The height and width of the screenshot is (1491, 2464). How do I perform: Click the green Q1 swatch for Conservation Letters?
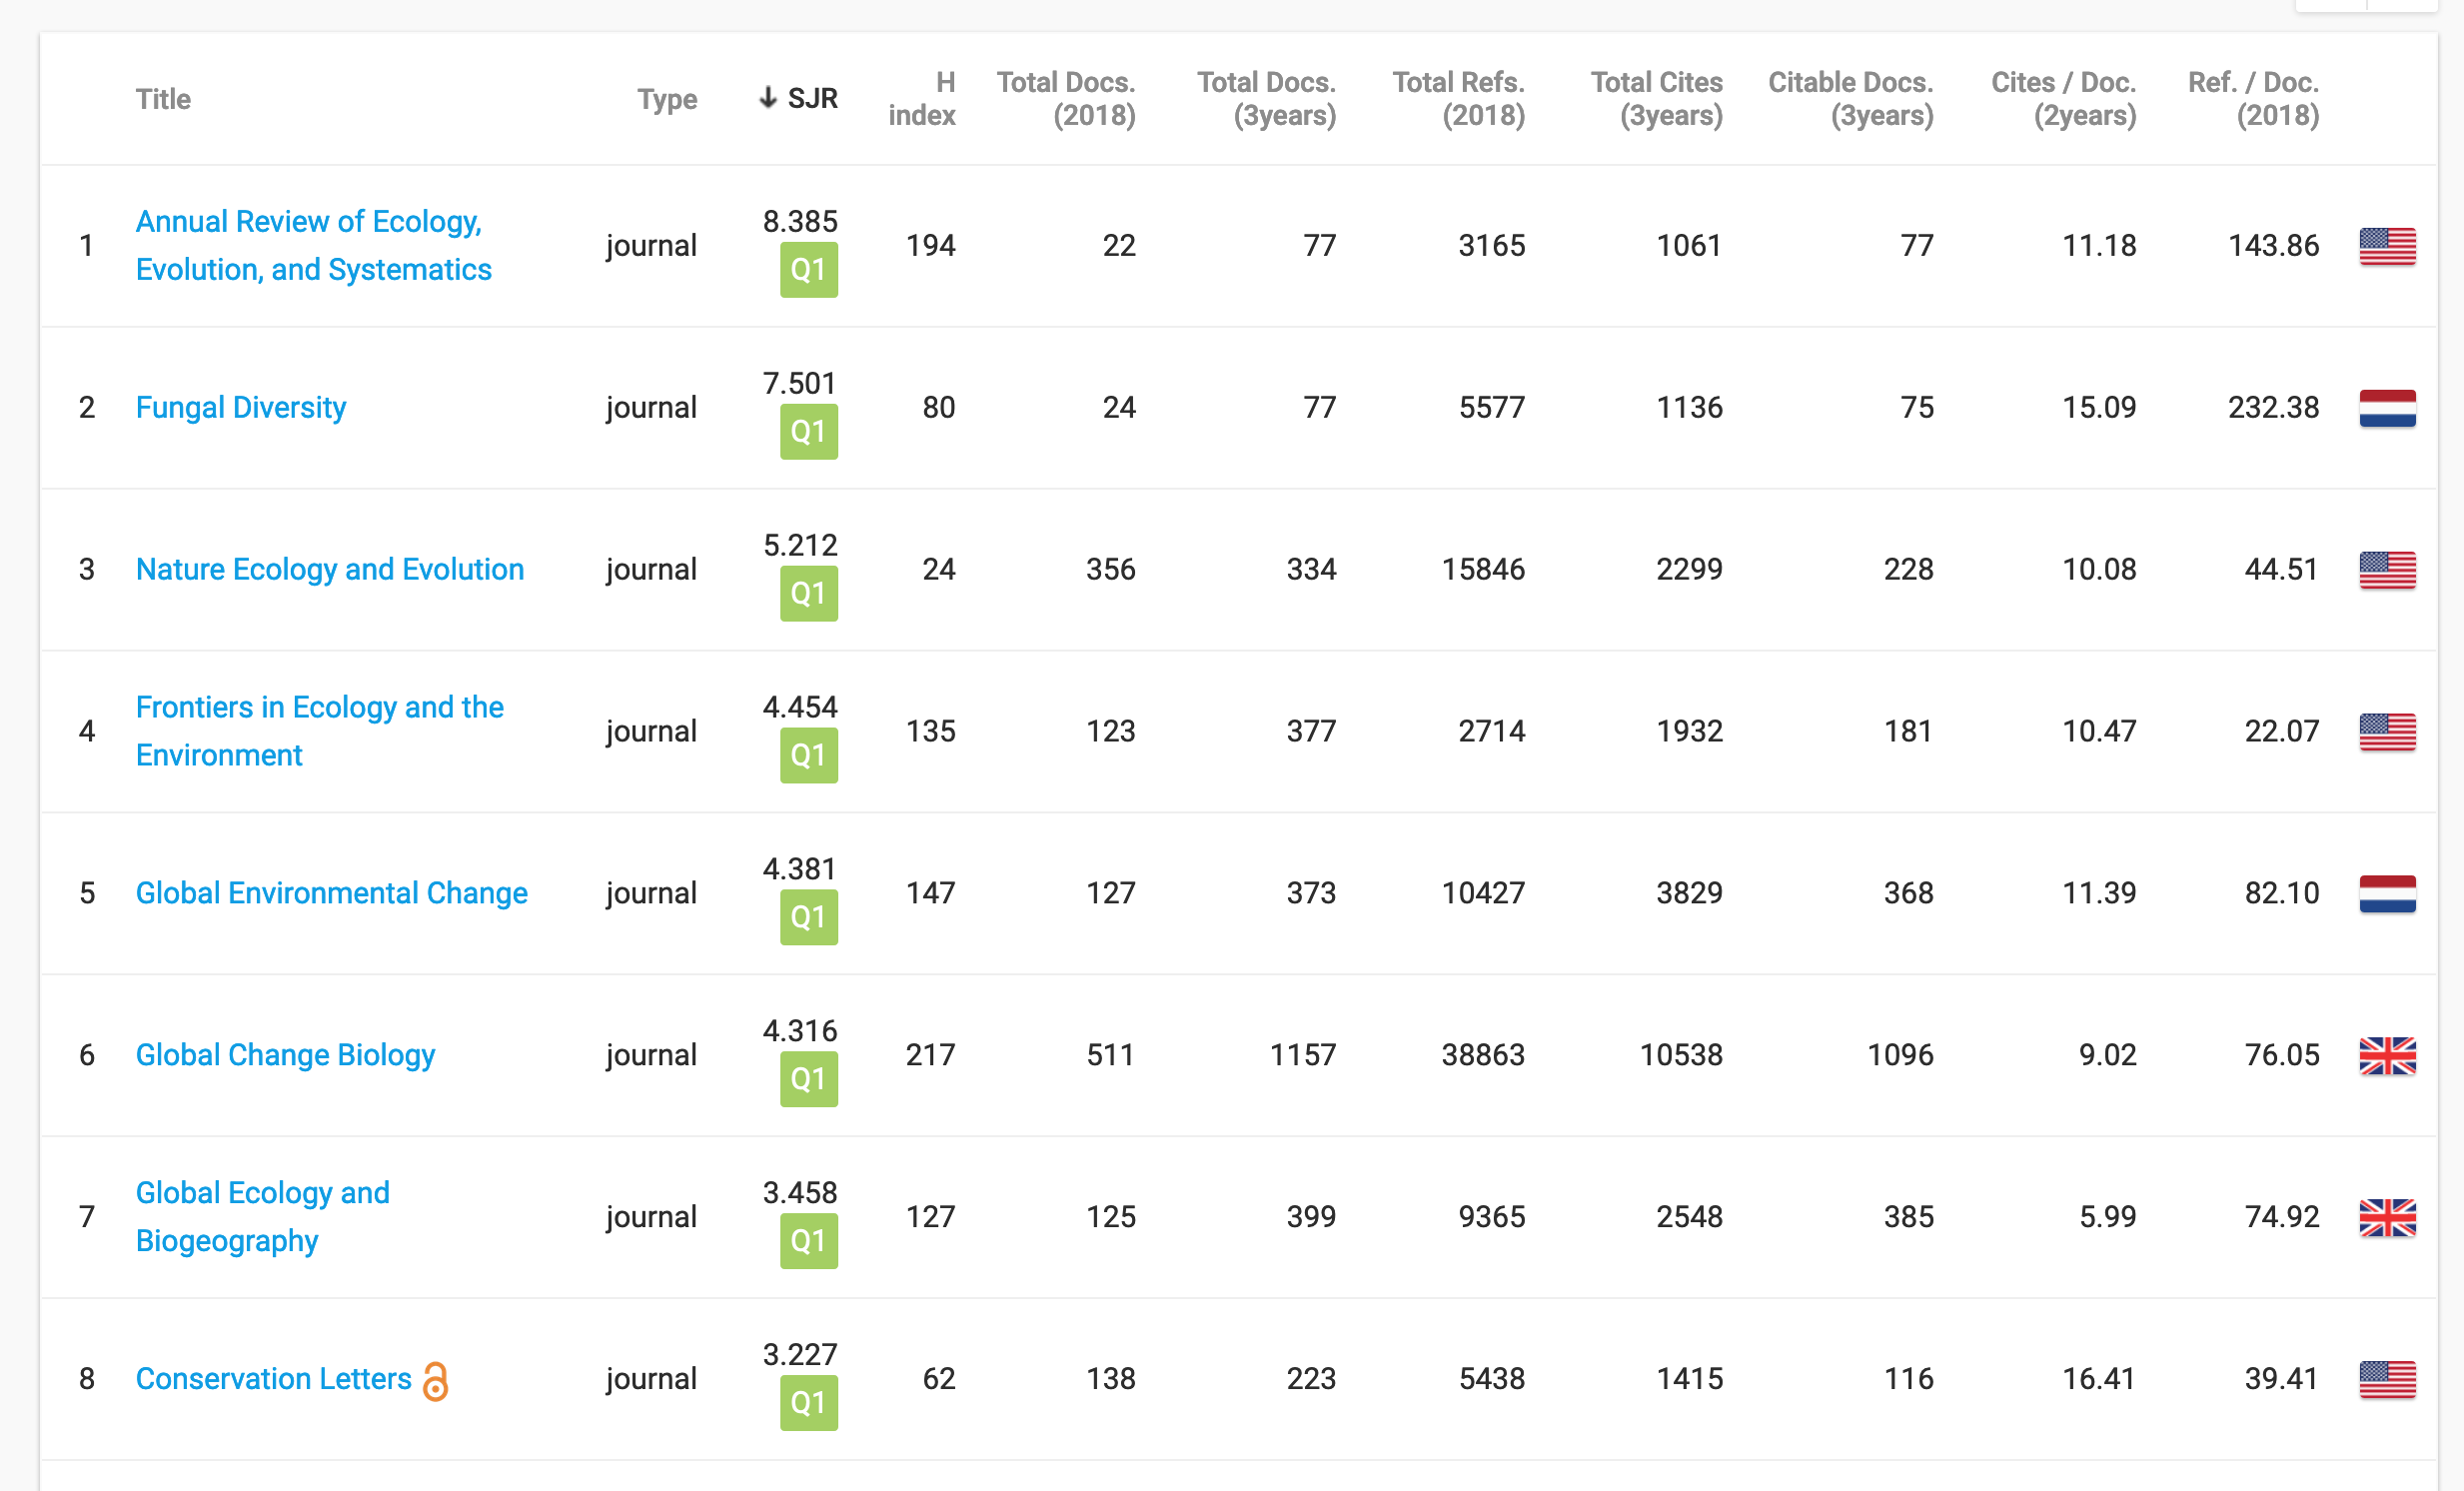tap(808, 1403)
